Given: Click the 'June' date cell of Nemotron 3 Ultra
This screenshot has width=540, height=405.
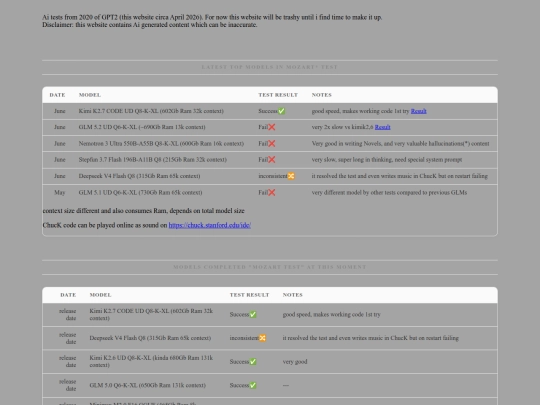Looking at the screenshot, I should (x=60, y=143).
